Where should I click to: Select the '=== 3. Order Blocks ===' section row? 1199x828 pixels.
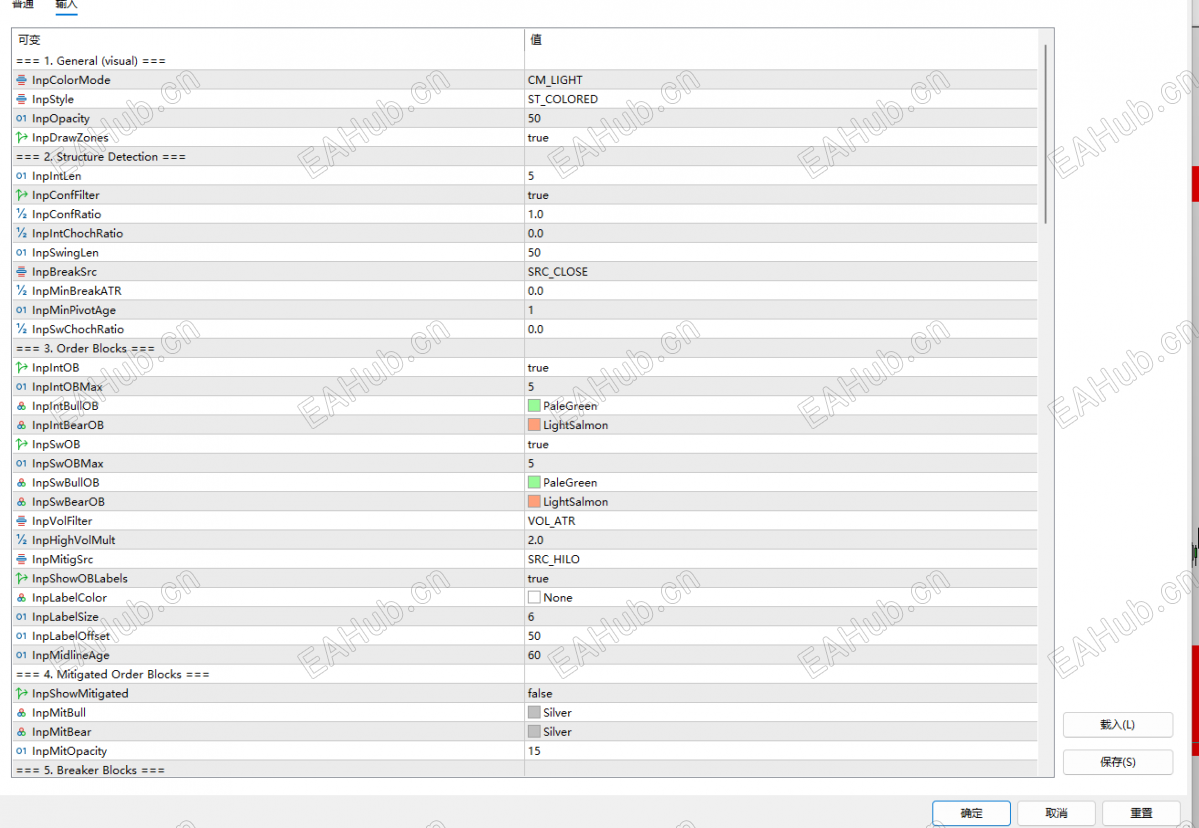click(525, 349)
